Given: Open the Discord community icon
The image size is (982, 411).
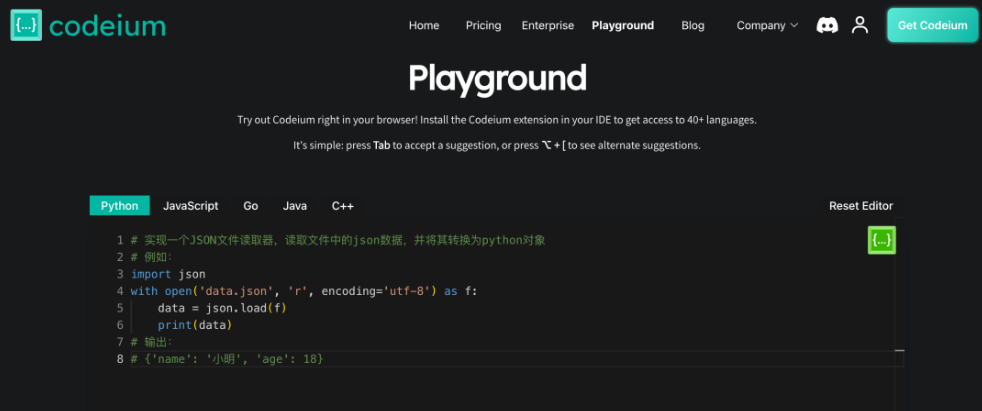Looking at the screenshot, I should (827, 25).
